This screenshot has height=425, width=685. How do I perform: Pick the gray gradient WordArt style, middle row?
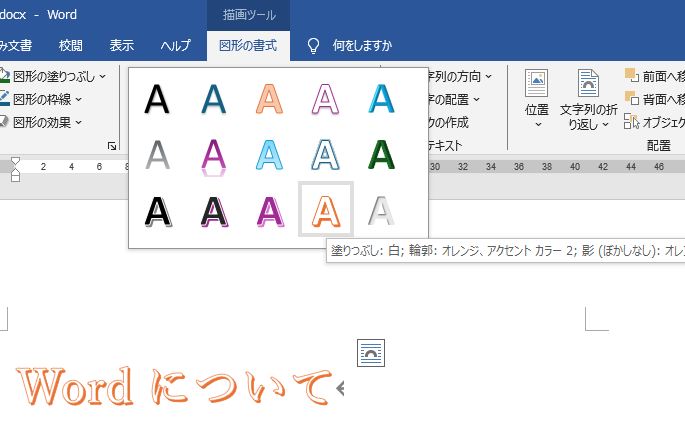coord(157,155)
